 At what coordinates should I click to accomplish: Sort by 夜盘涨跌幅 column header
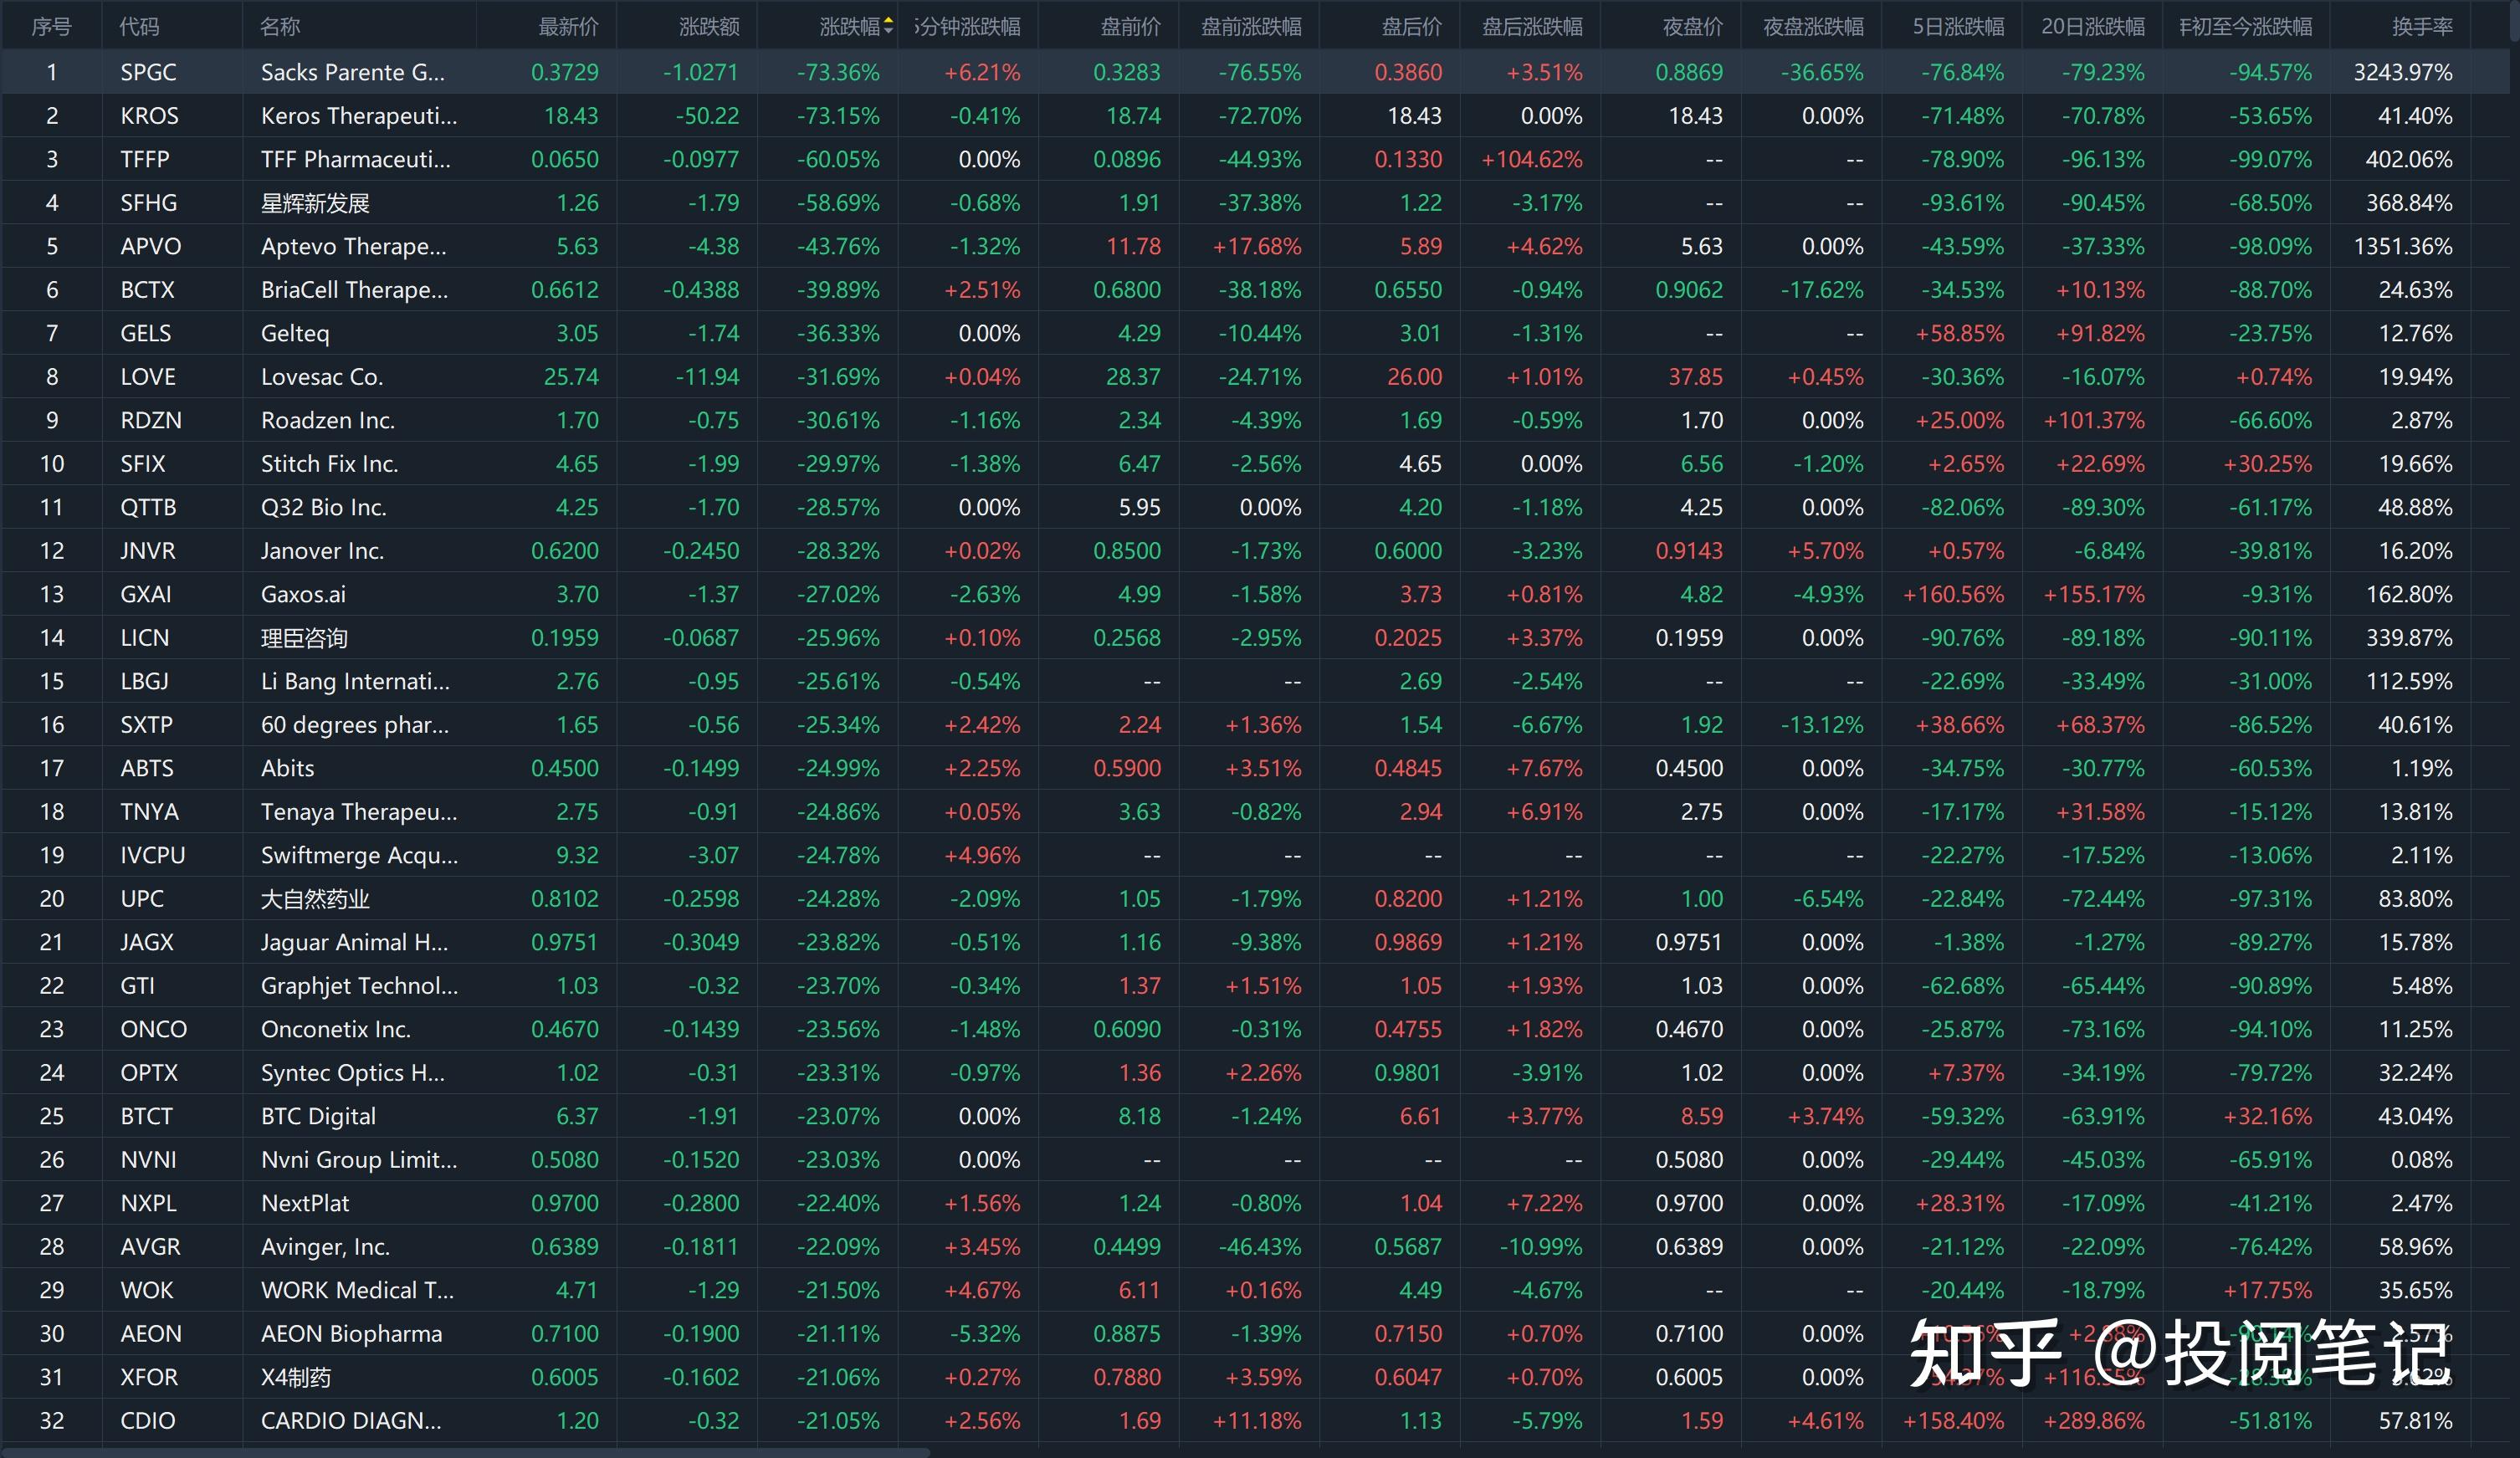1813,27
